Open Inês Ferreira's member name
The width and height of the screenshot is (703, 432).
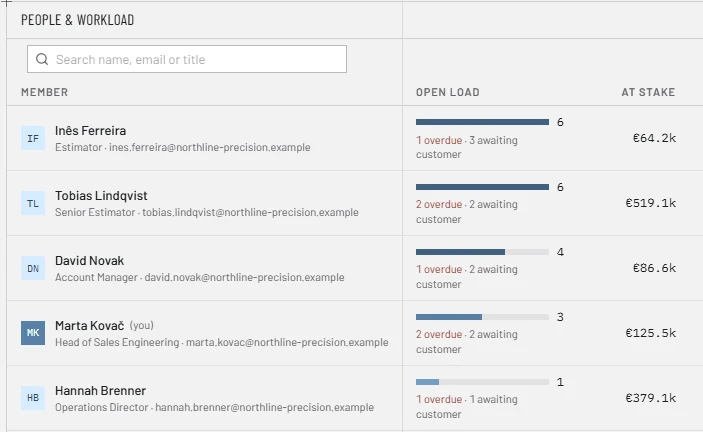tap(91, 130)
